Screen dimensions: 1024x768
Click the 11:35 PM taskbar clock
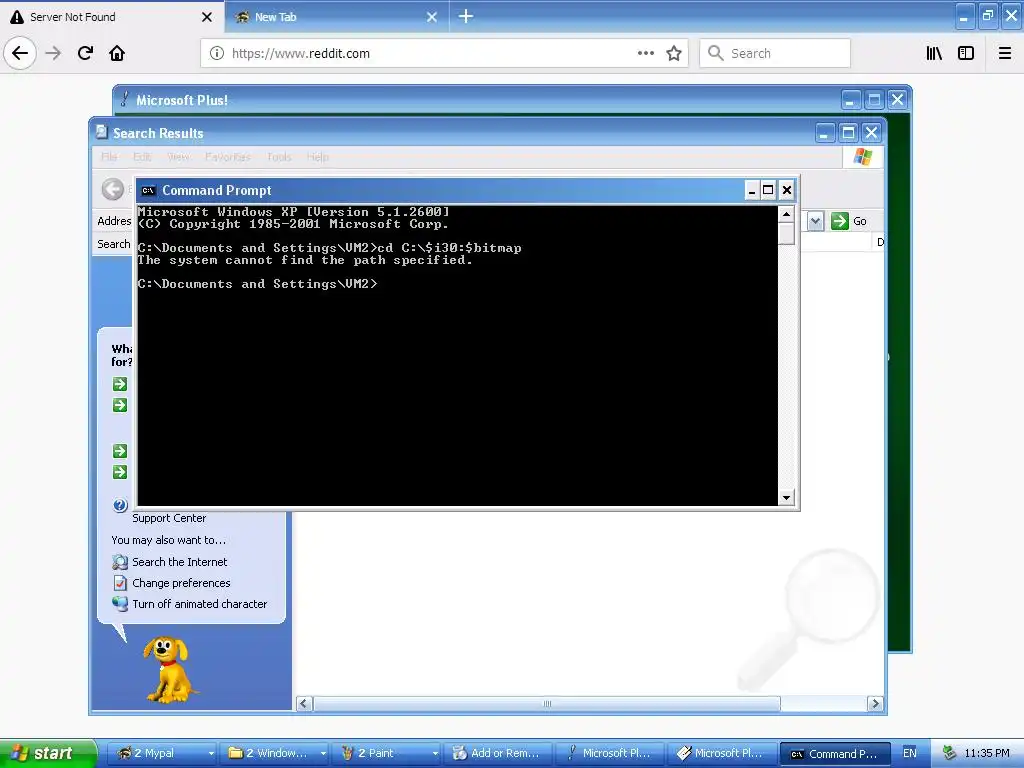click(x=987, y=753)
